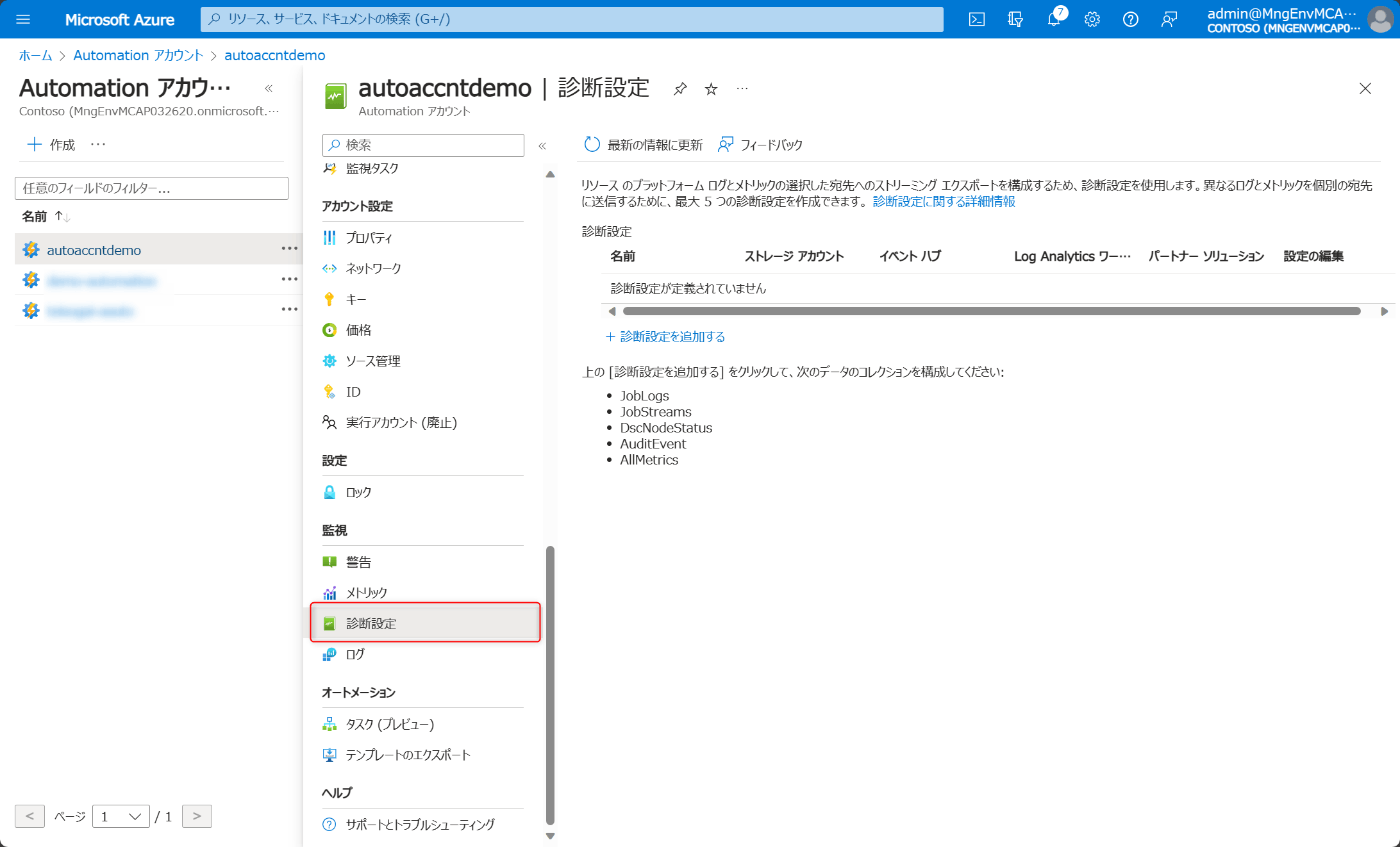Screen dimensions: 1400x847
Task: Open context menu for autoaccntdemo row
Action: [x=289, y=249]
